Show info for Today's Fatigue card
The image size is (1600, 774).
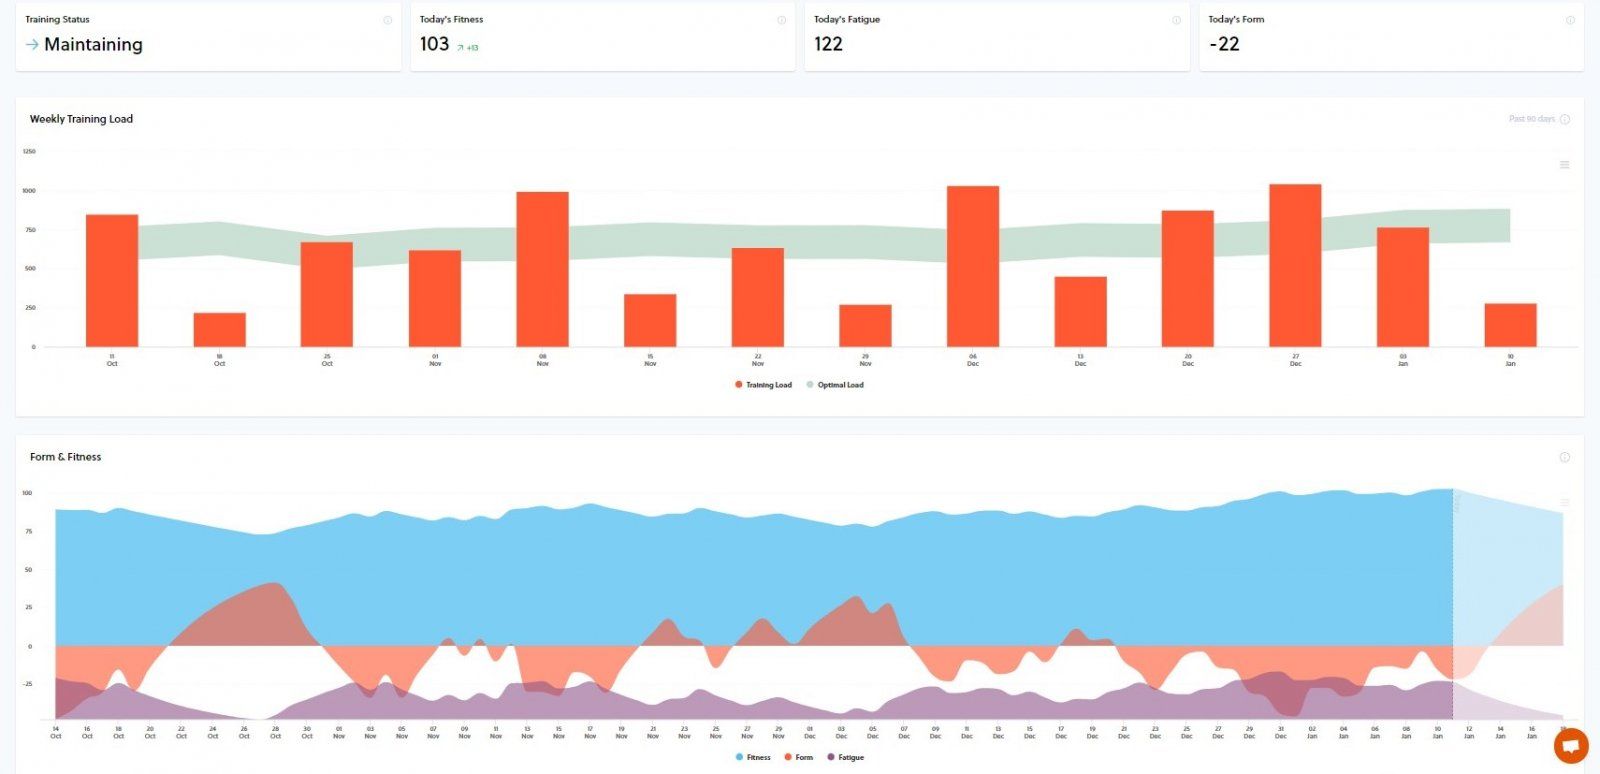1176,20
